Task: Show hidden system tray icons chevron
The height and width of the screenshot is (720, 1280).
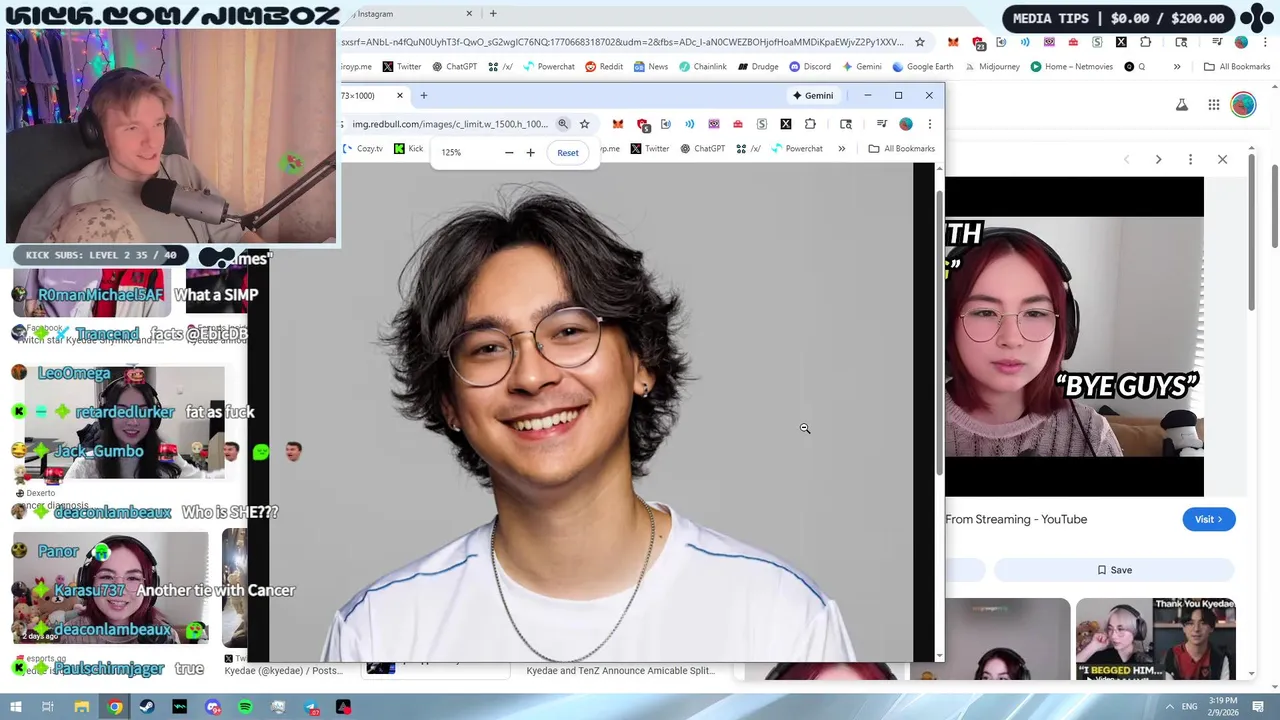Action: [1169, 706]
